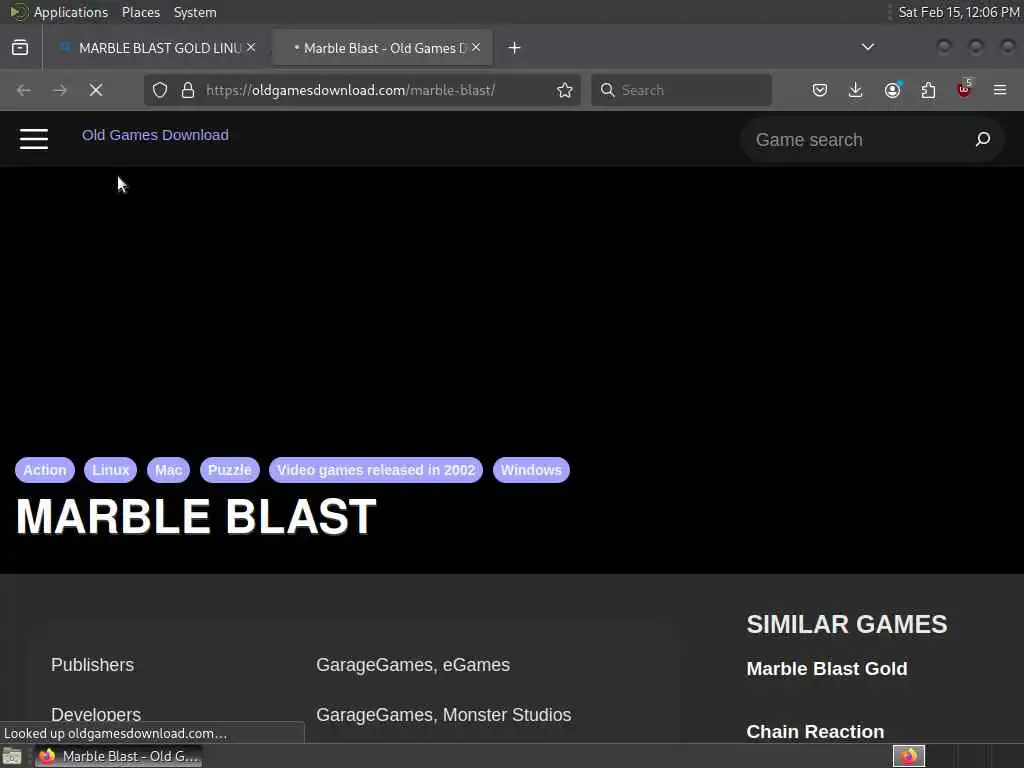
Task: Click the SIMILAR GAMES heading
Action: coord(847,624)
